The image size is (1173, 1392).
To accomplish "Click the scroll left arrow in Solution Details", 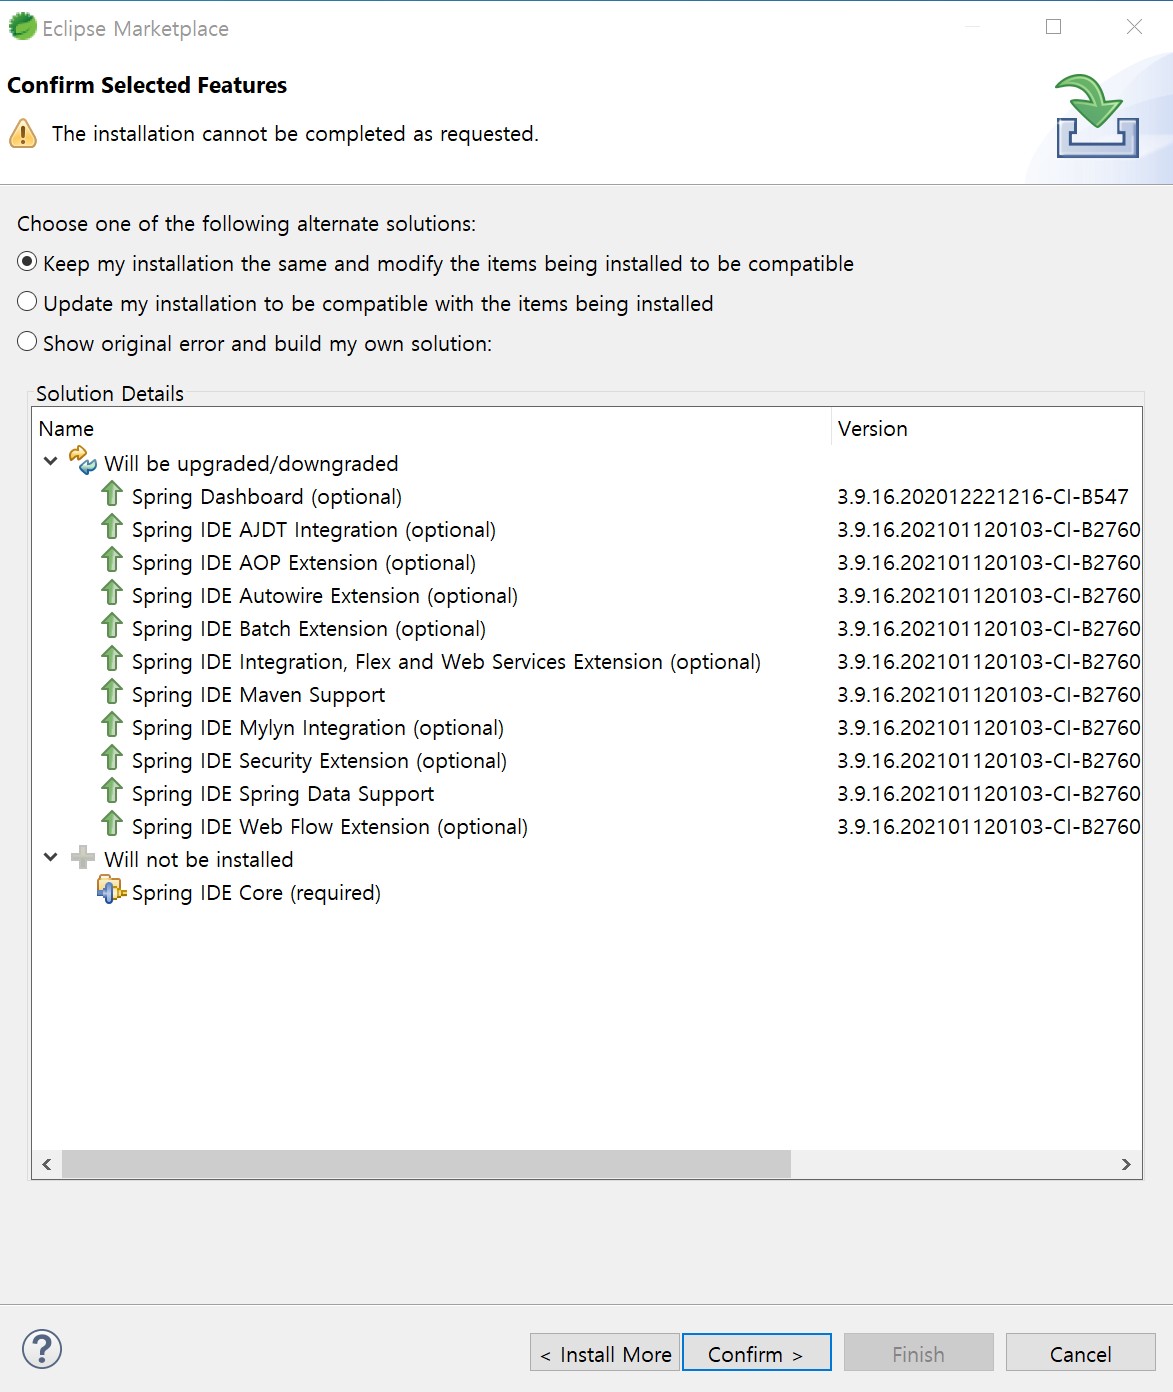I will (x=47, y=1164).
